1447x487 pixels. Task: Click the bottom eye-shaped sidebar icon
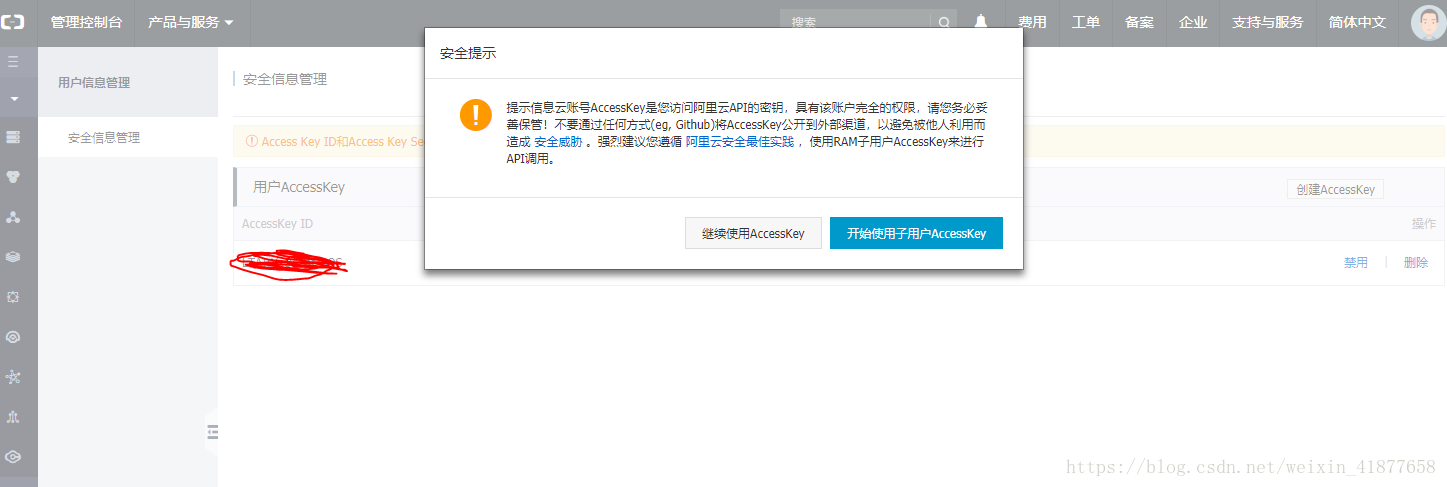pos(13,456)
